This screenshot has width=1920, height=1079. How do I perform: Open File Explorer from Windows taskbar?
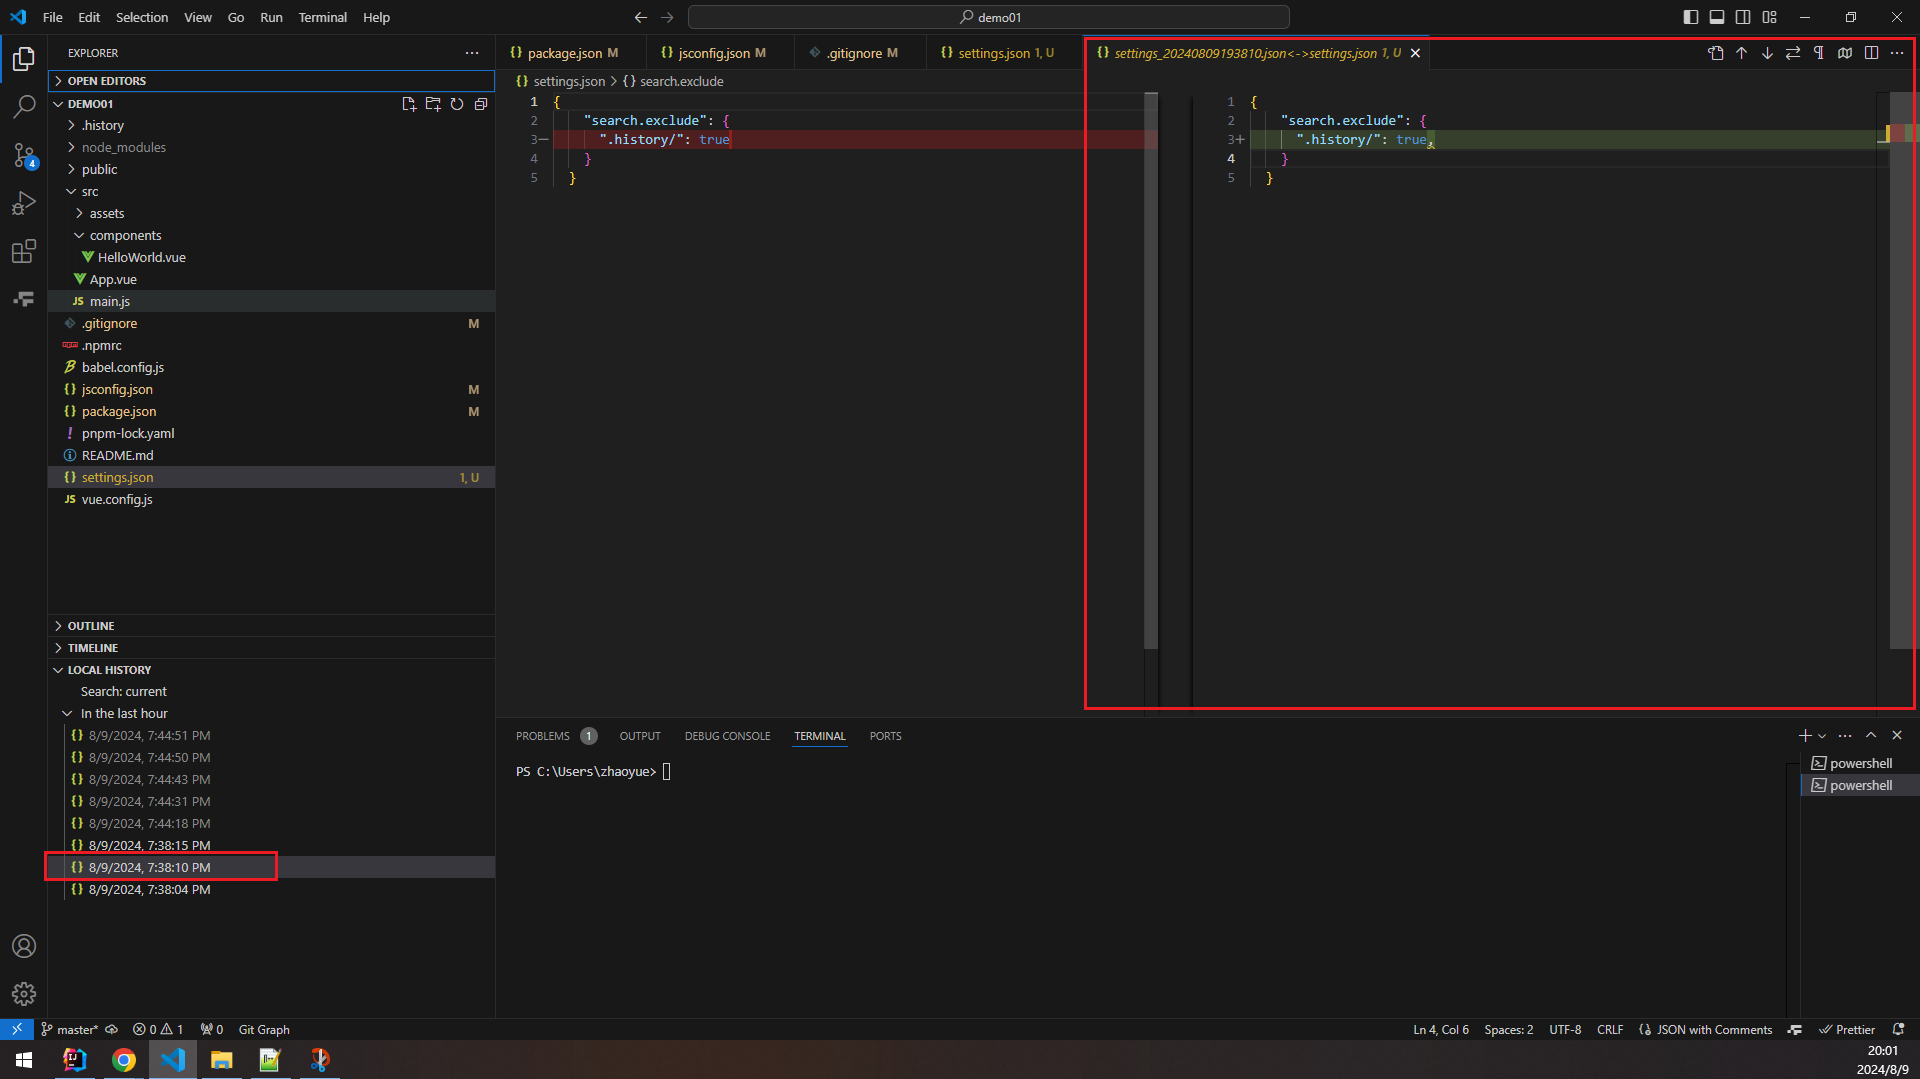click(x=221, y=1060)
